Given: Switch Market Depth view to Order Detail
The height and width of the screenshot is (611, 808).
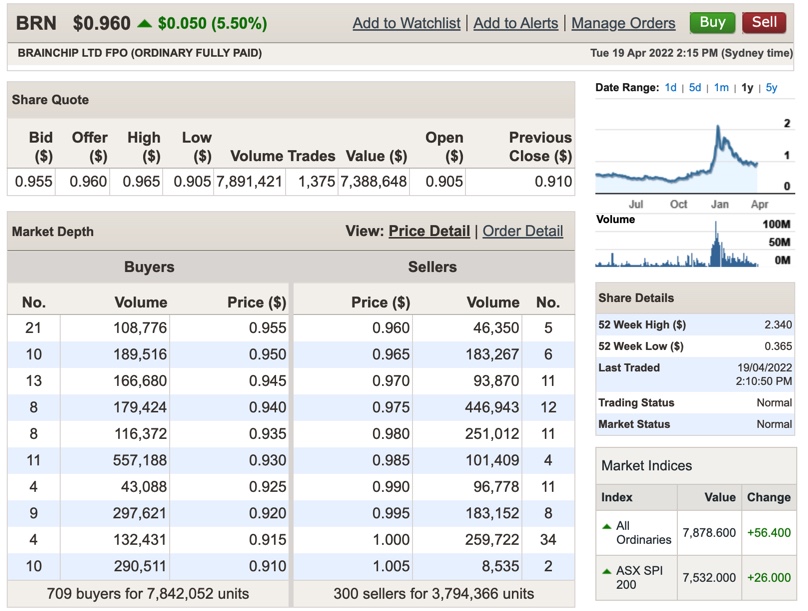Looking at the screenshot, I should tap(523, 231).
